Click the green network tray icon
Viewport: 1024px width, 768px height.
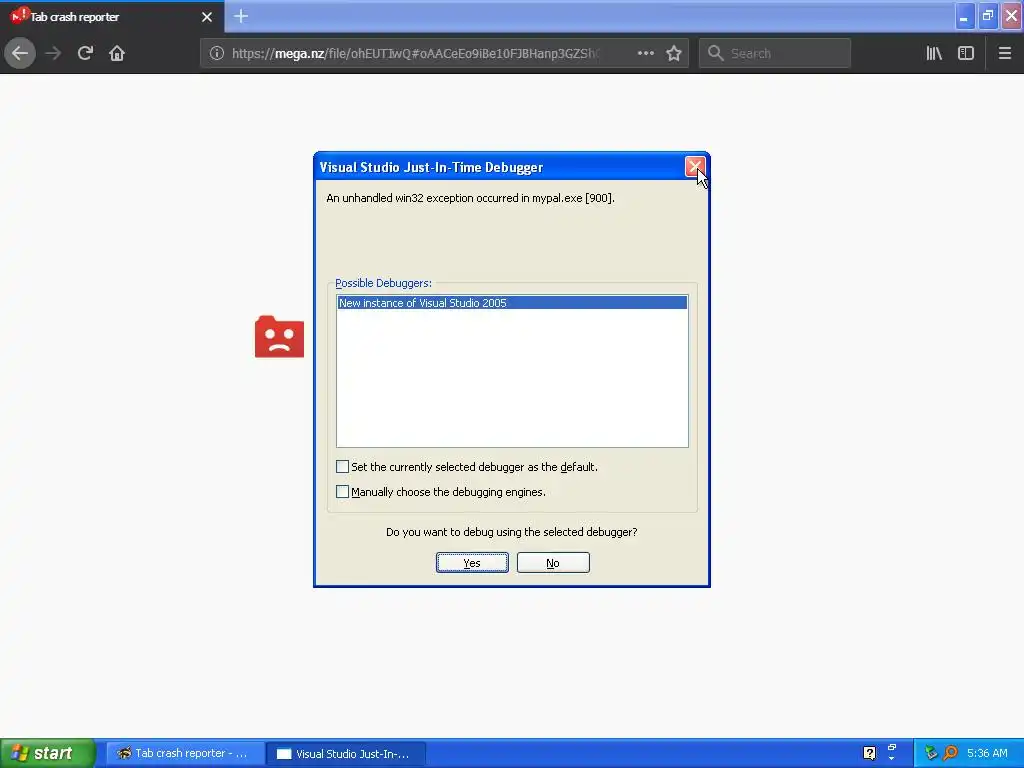931,753
